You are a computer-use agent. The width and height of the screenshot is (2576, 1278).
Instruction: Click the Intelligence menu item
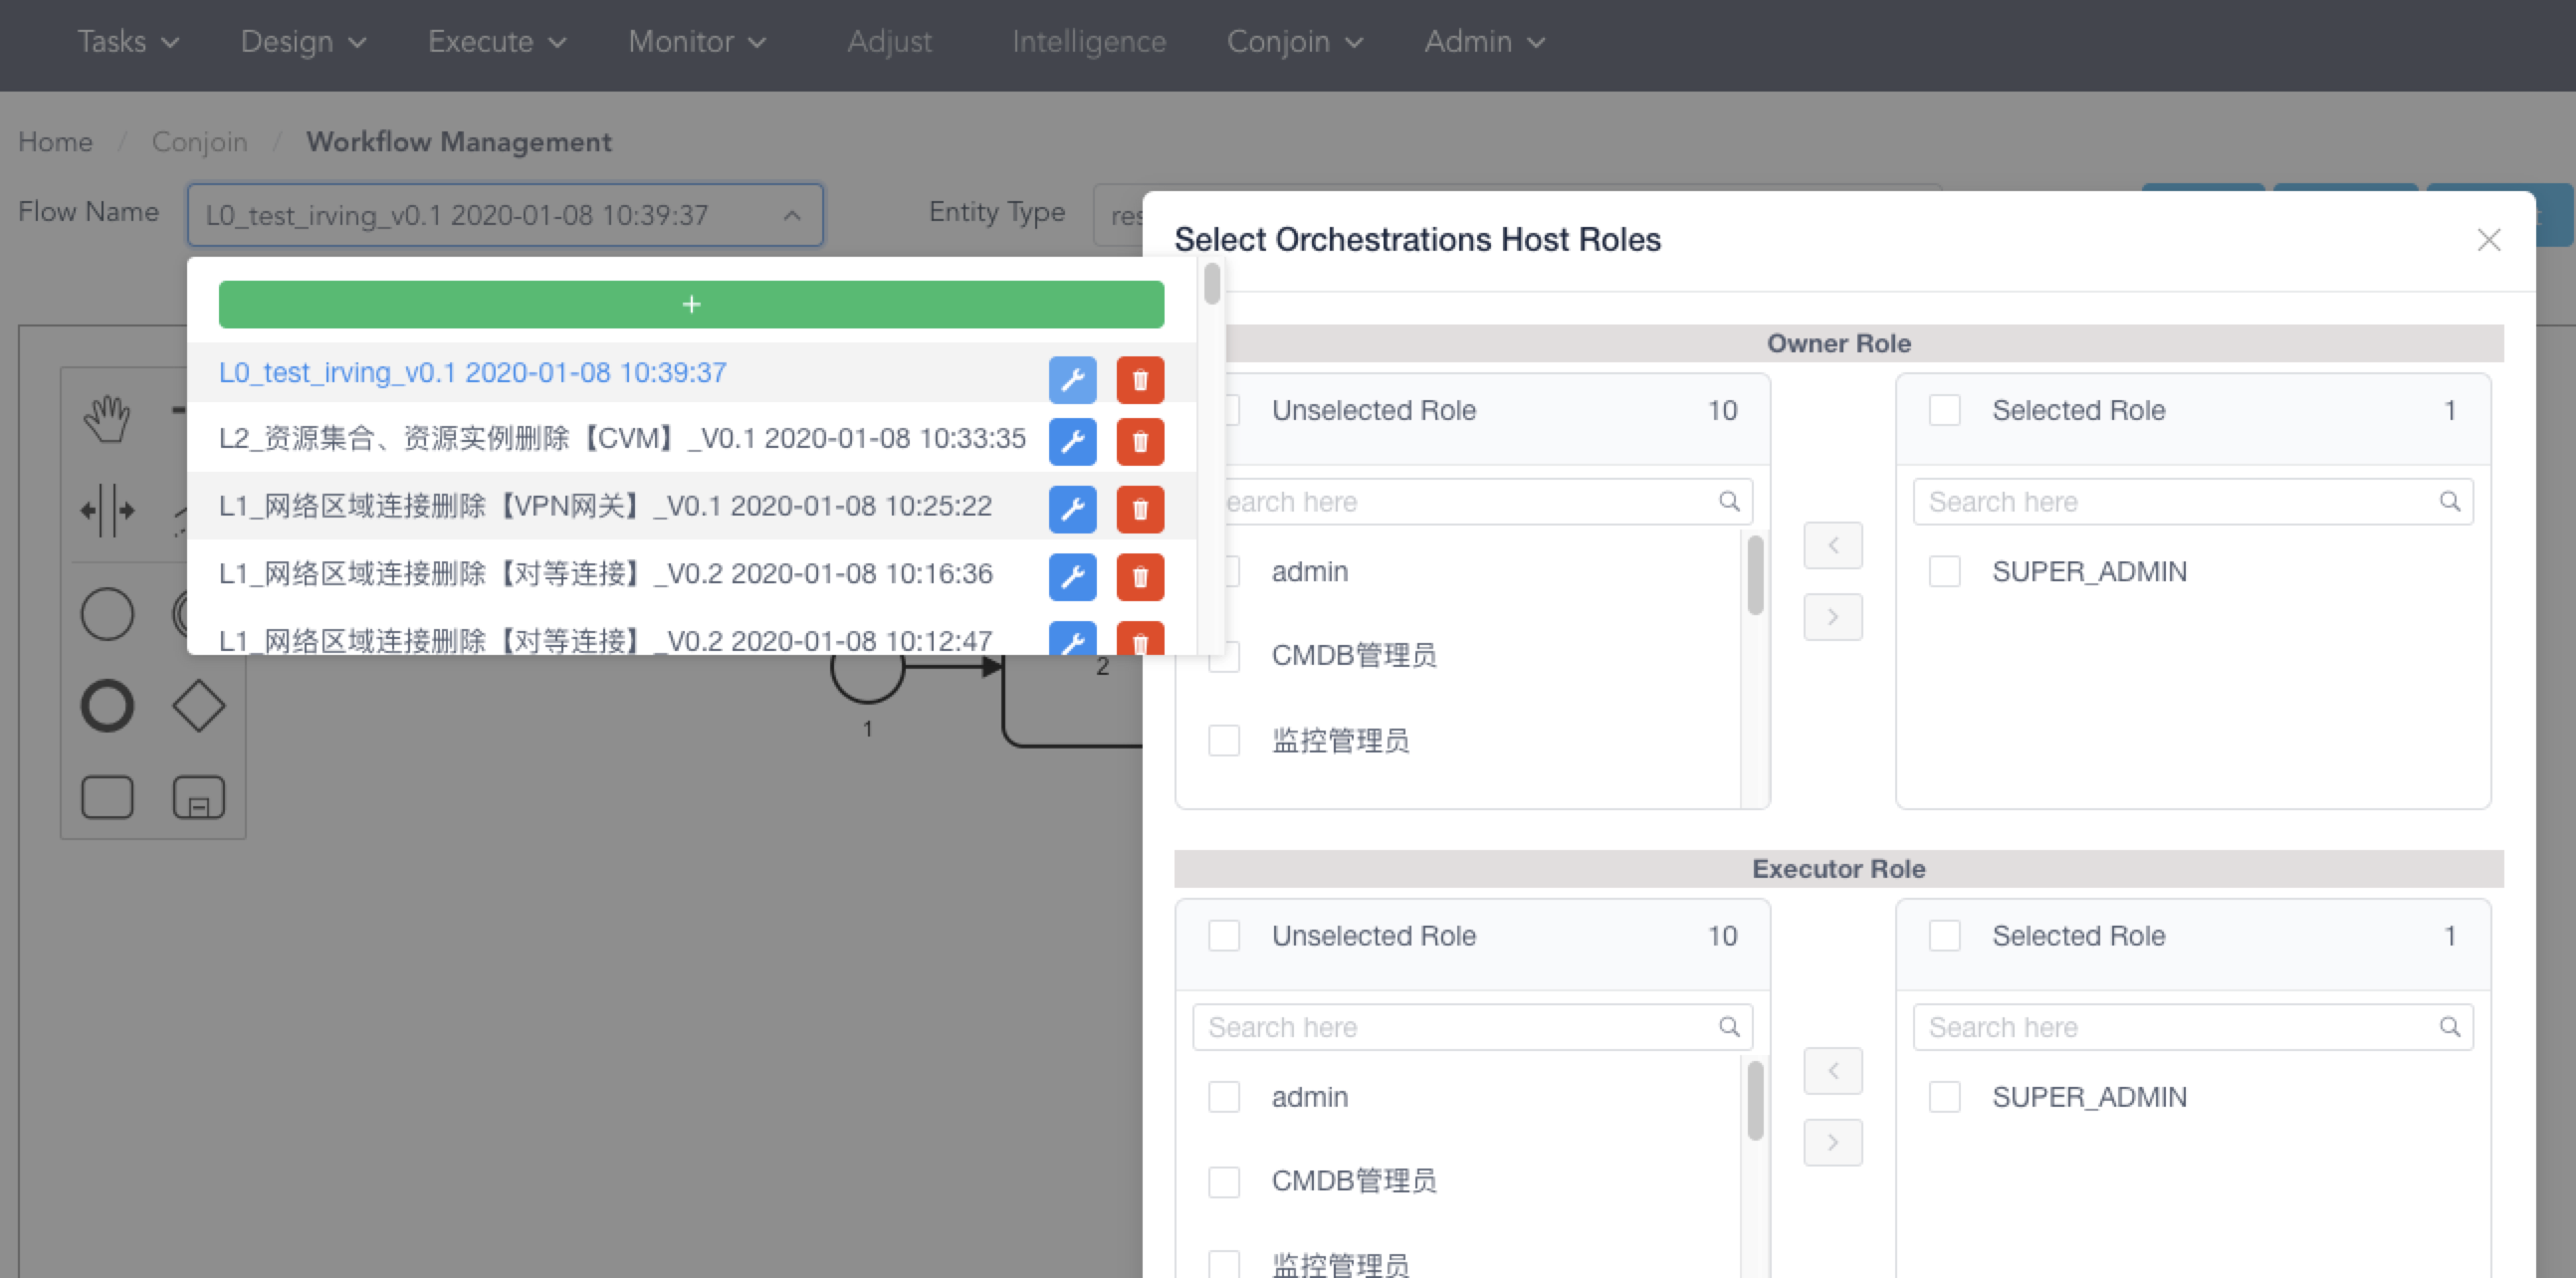point(1089,42)
